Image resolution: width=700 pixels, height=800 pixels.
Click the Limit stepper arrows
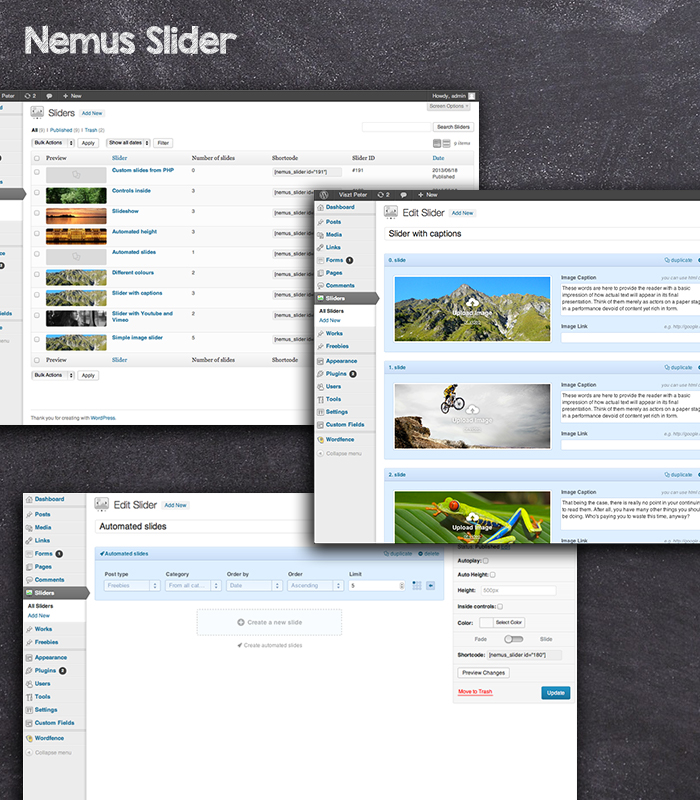(x=402, y=586)
